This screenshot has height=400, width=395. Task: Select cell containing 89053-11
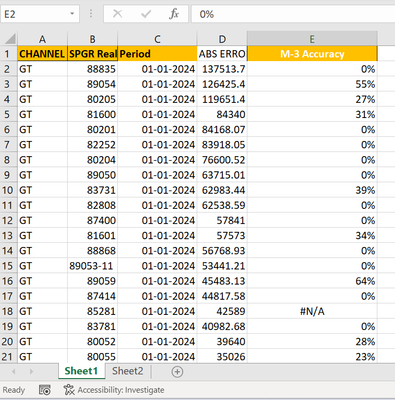[93, 266]
